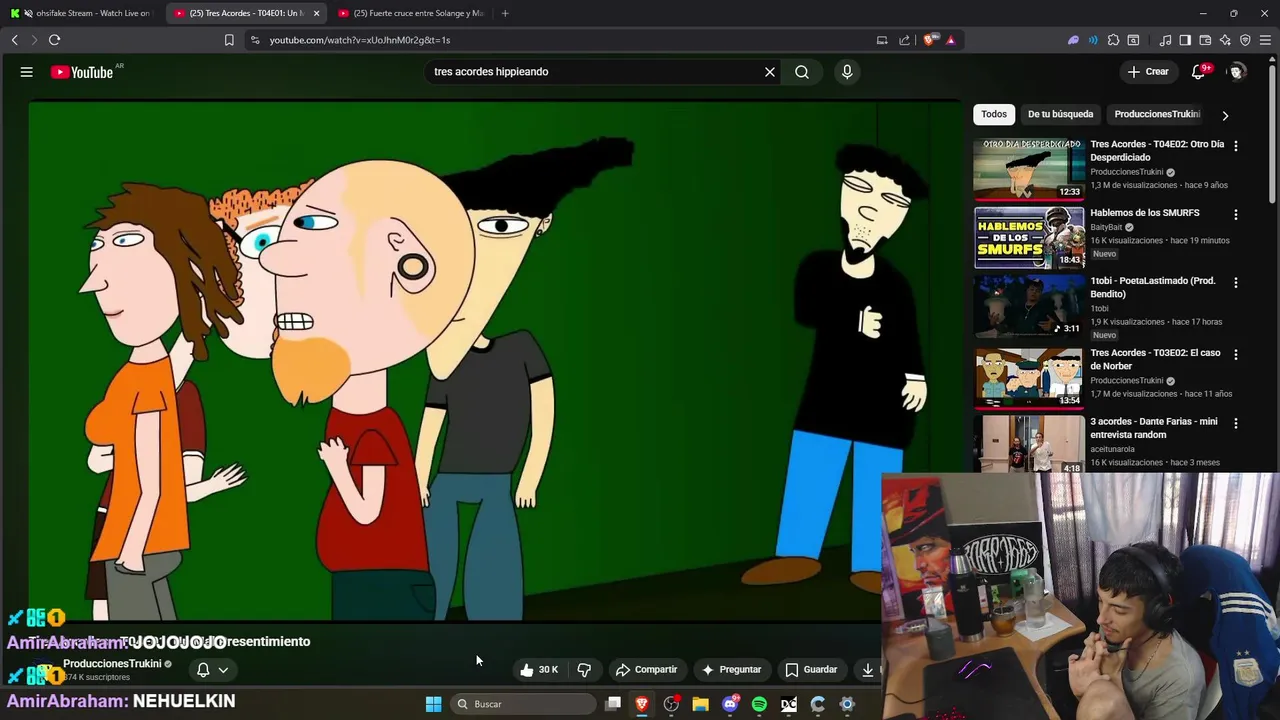Open the ProduccionesTrukini channel link
The image size is (1280, 720).
pyautogui.click(x=112, y=664)
